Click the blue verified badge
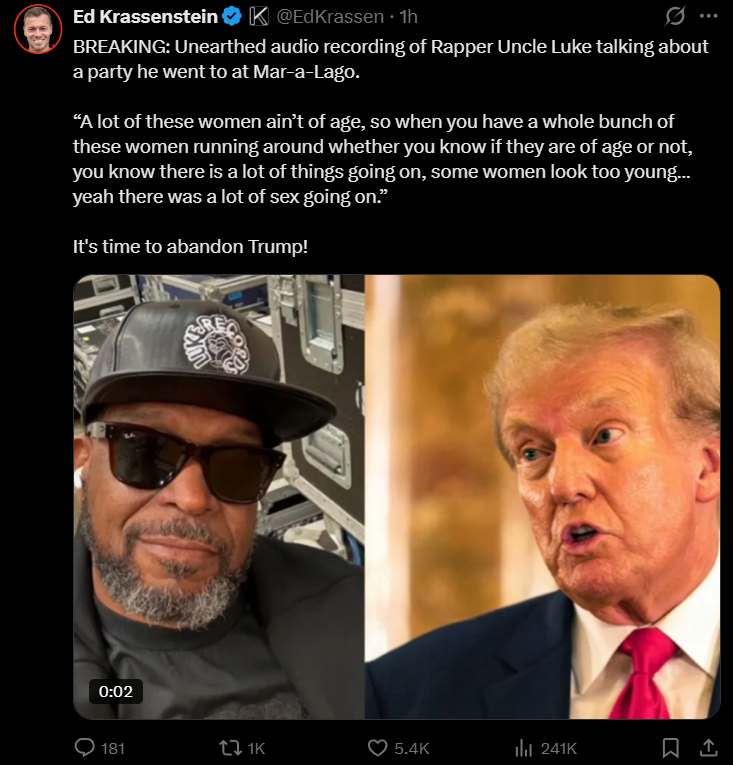 coord(232,17)
